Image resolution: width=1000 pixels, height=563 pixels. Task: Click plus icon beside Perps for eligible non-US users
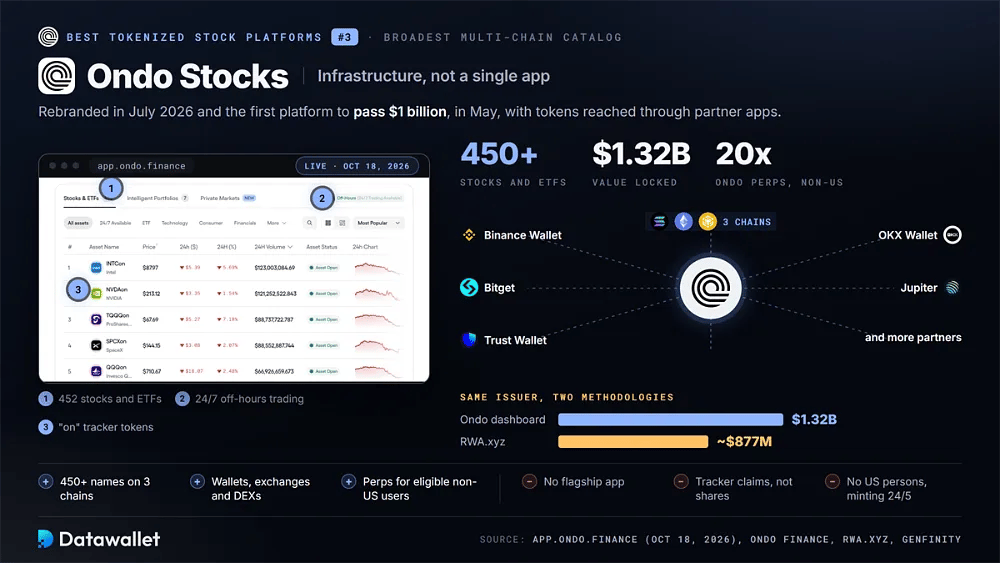click(348, 482)
